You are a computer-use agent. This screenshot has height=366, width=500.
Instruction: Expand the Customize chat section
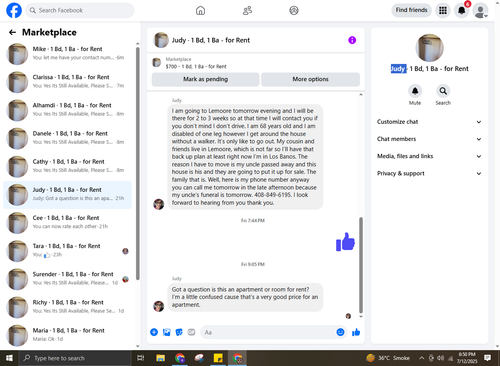(x=429, y=122)
